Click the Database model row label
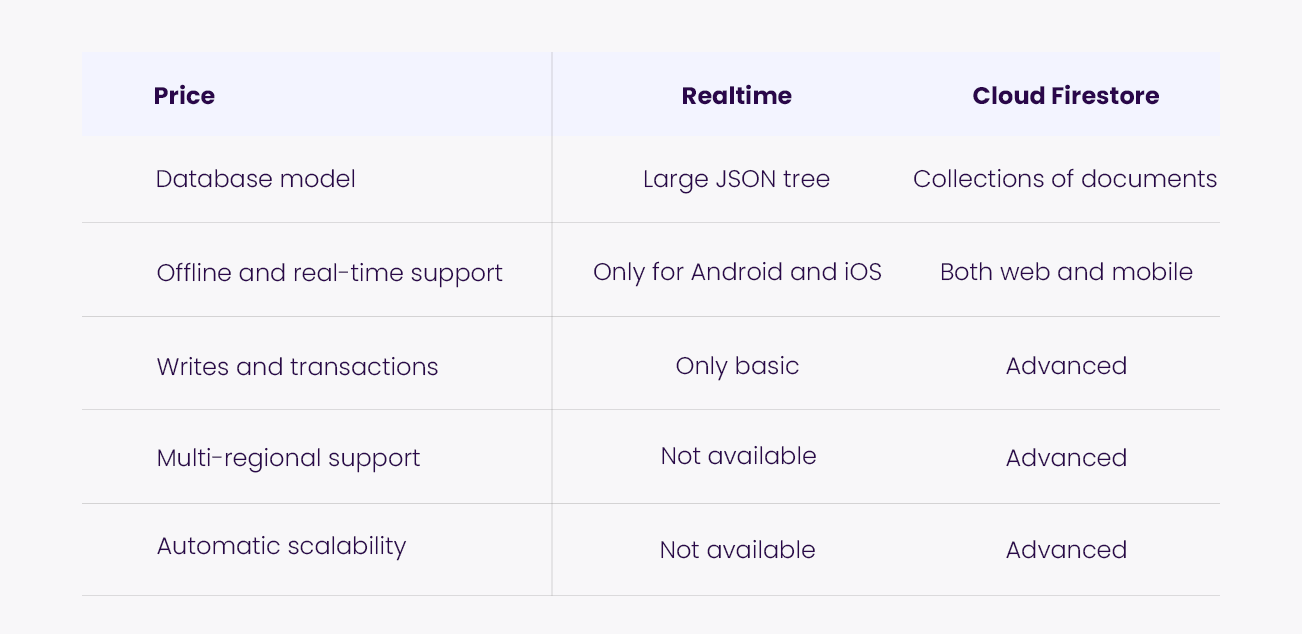Viewport: 1302px width, 634px height. point(256,179)
